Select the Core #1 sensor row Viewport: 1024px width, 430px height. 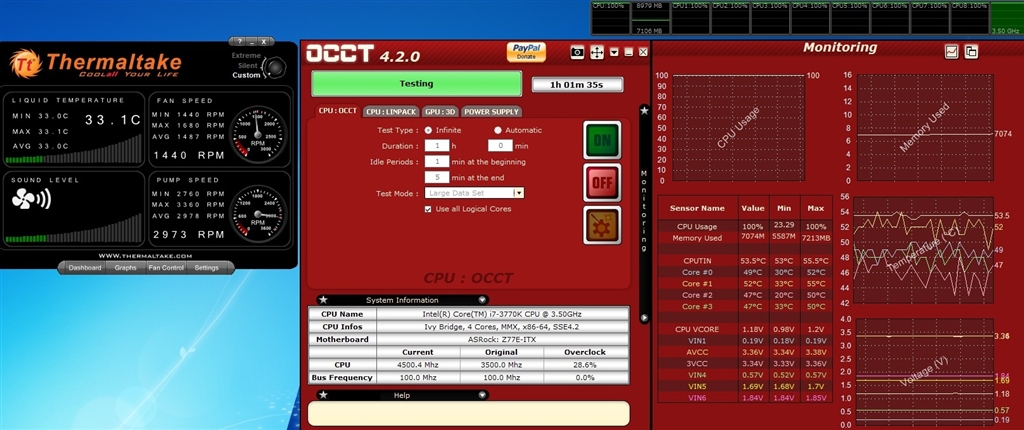click(745, 284)
